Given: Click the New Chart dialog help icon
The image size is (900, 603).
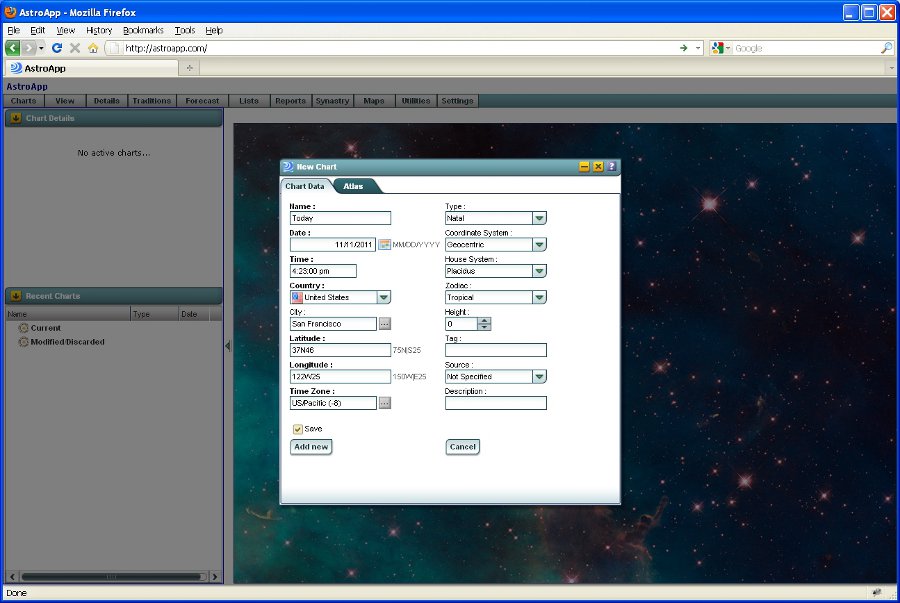Looking at the screenshot, I should click(611, 167).
